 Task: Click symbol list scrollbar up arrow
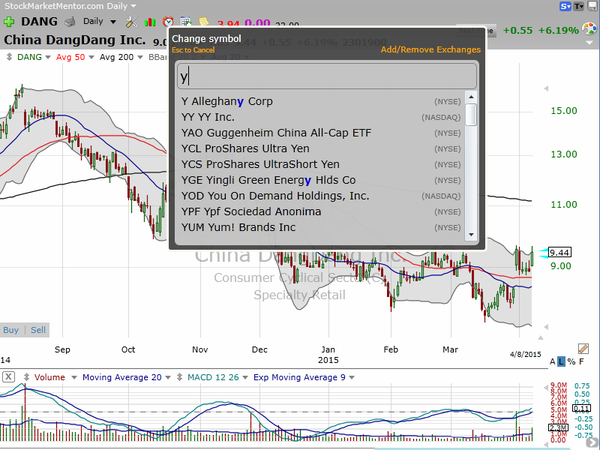(x=471, y=97)
